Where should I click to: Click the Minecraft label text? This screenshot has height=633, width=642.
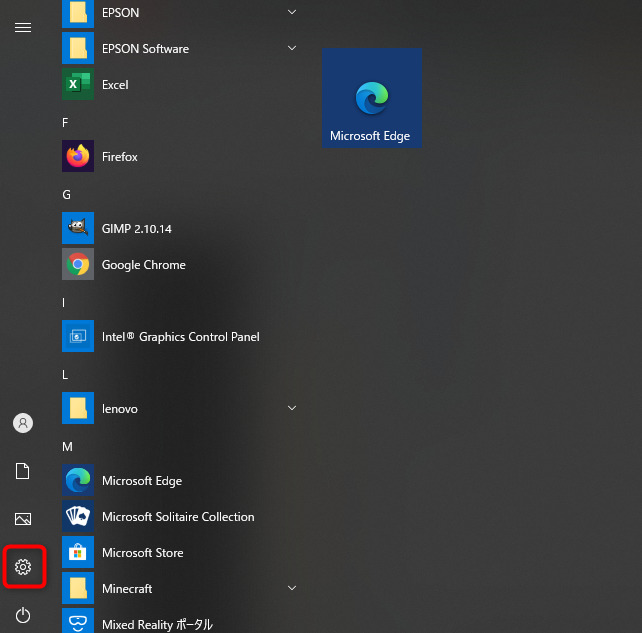click(127, 589)
